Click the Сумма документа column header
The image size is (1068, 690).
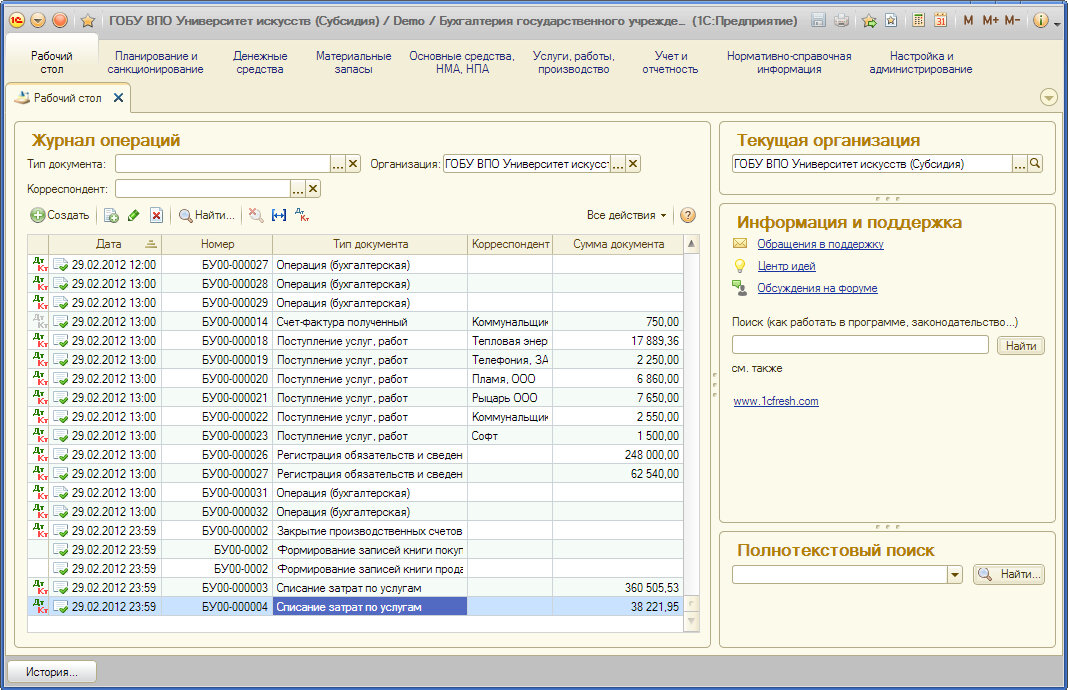[x=618, y=244]
